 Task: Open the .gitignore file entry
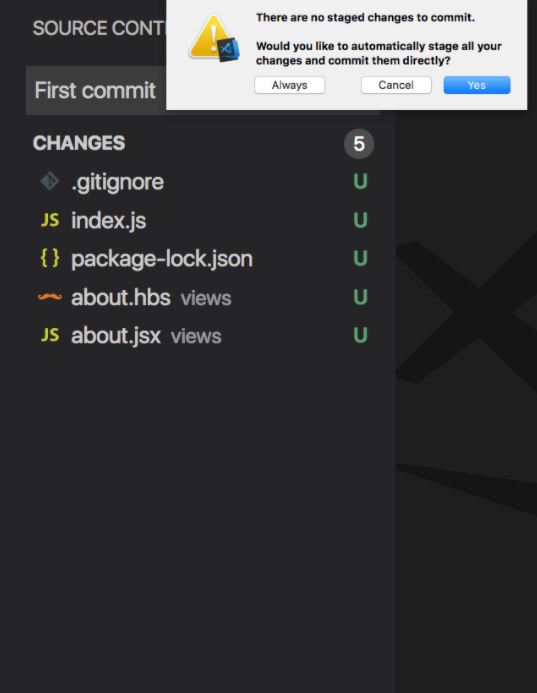tap(203, 182)
